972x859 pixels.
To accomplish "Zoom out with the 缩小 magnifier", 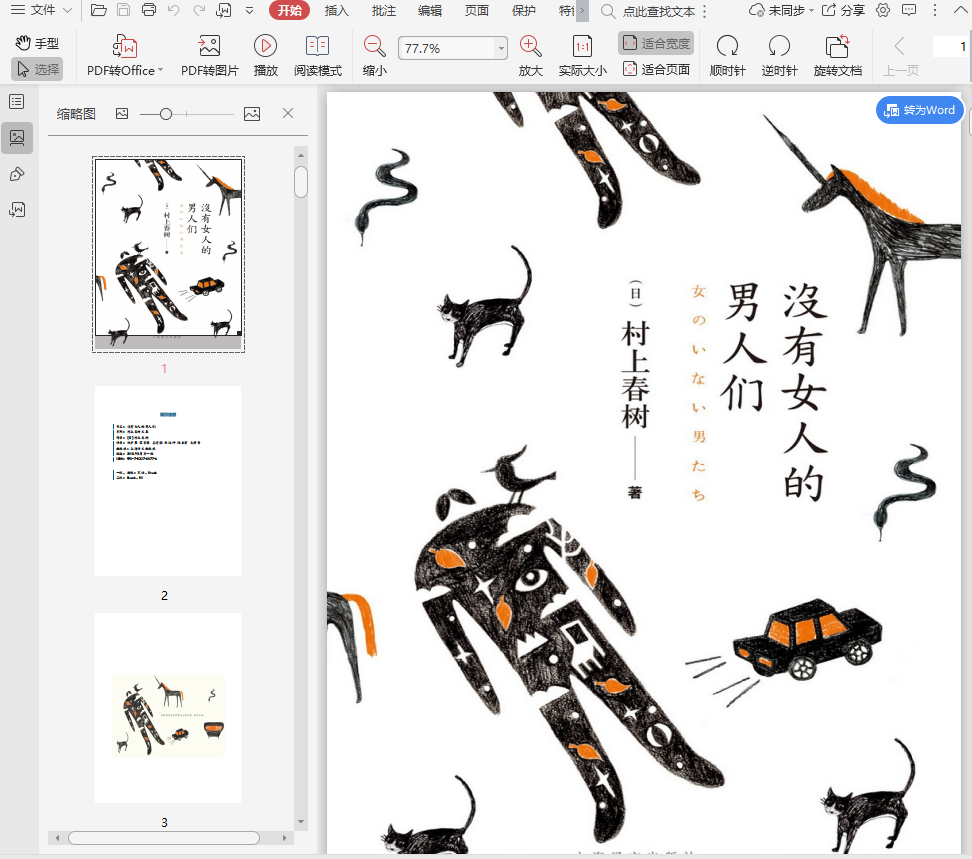I will (374, 47).
